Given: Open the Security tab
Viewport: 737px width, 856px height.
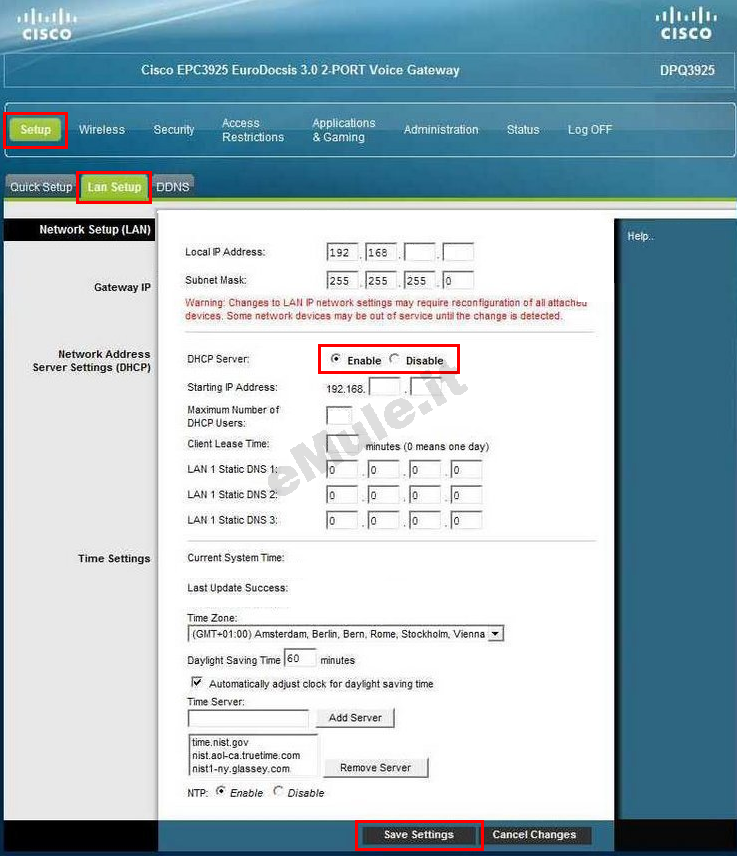Looking at the screenshot, I should (174, 130).
